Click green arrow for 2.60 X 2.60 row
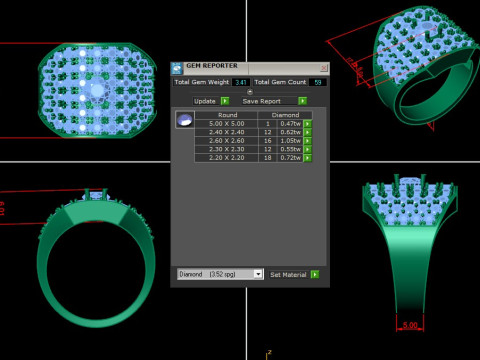This screenshot has height=360, width=480. click(x=307, y=141)
